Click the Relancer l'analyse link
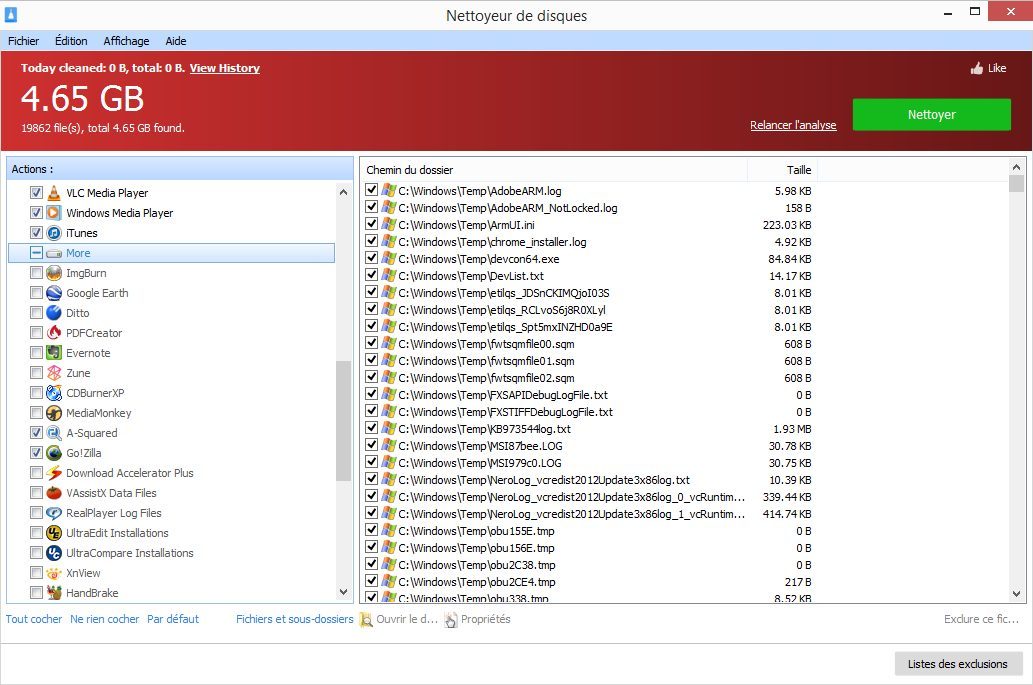 pos(792,125)
